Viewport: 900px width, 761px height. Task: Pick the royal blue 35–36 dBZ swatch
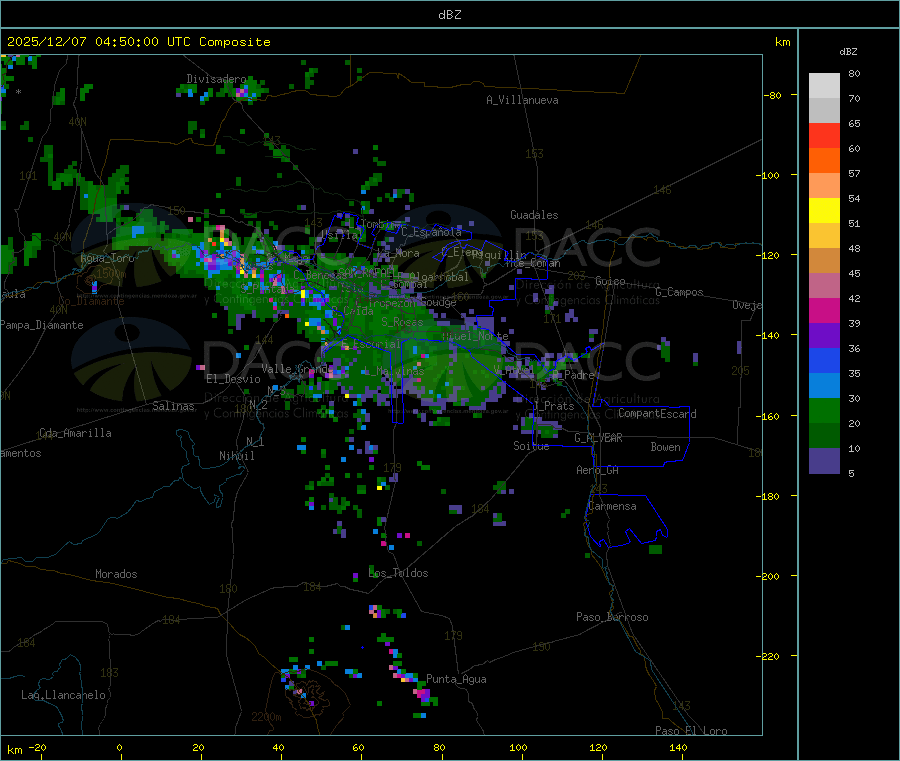(x=824, y=361)
